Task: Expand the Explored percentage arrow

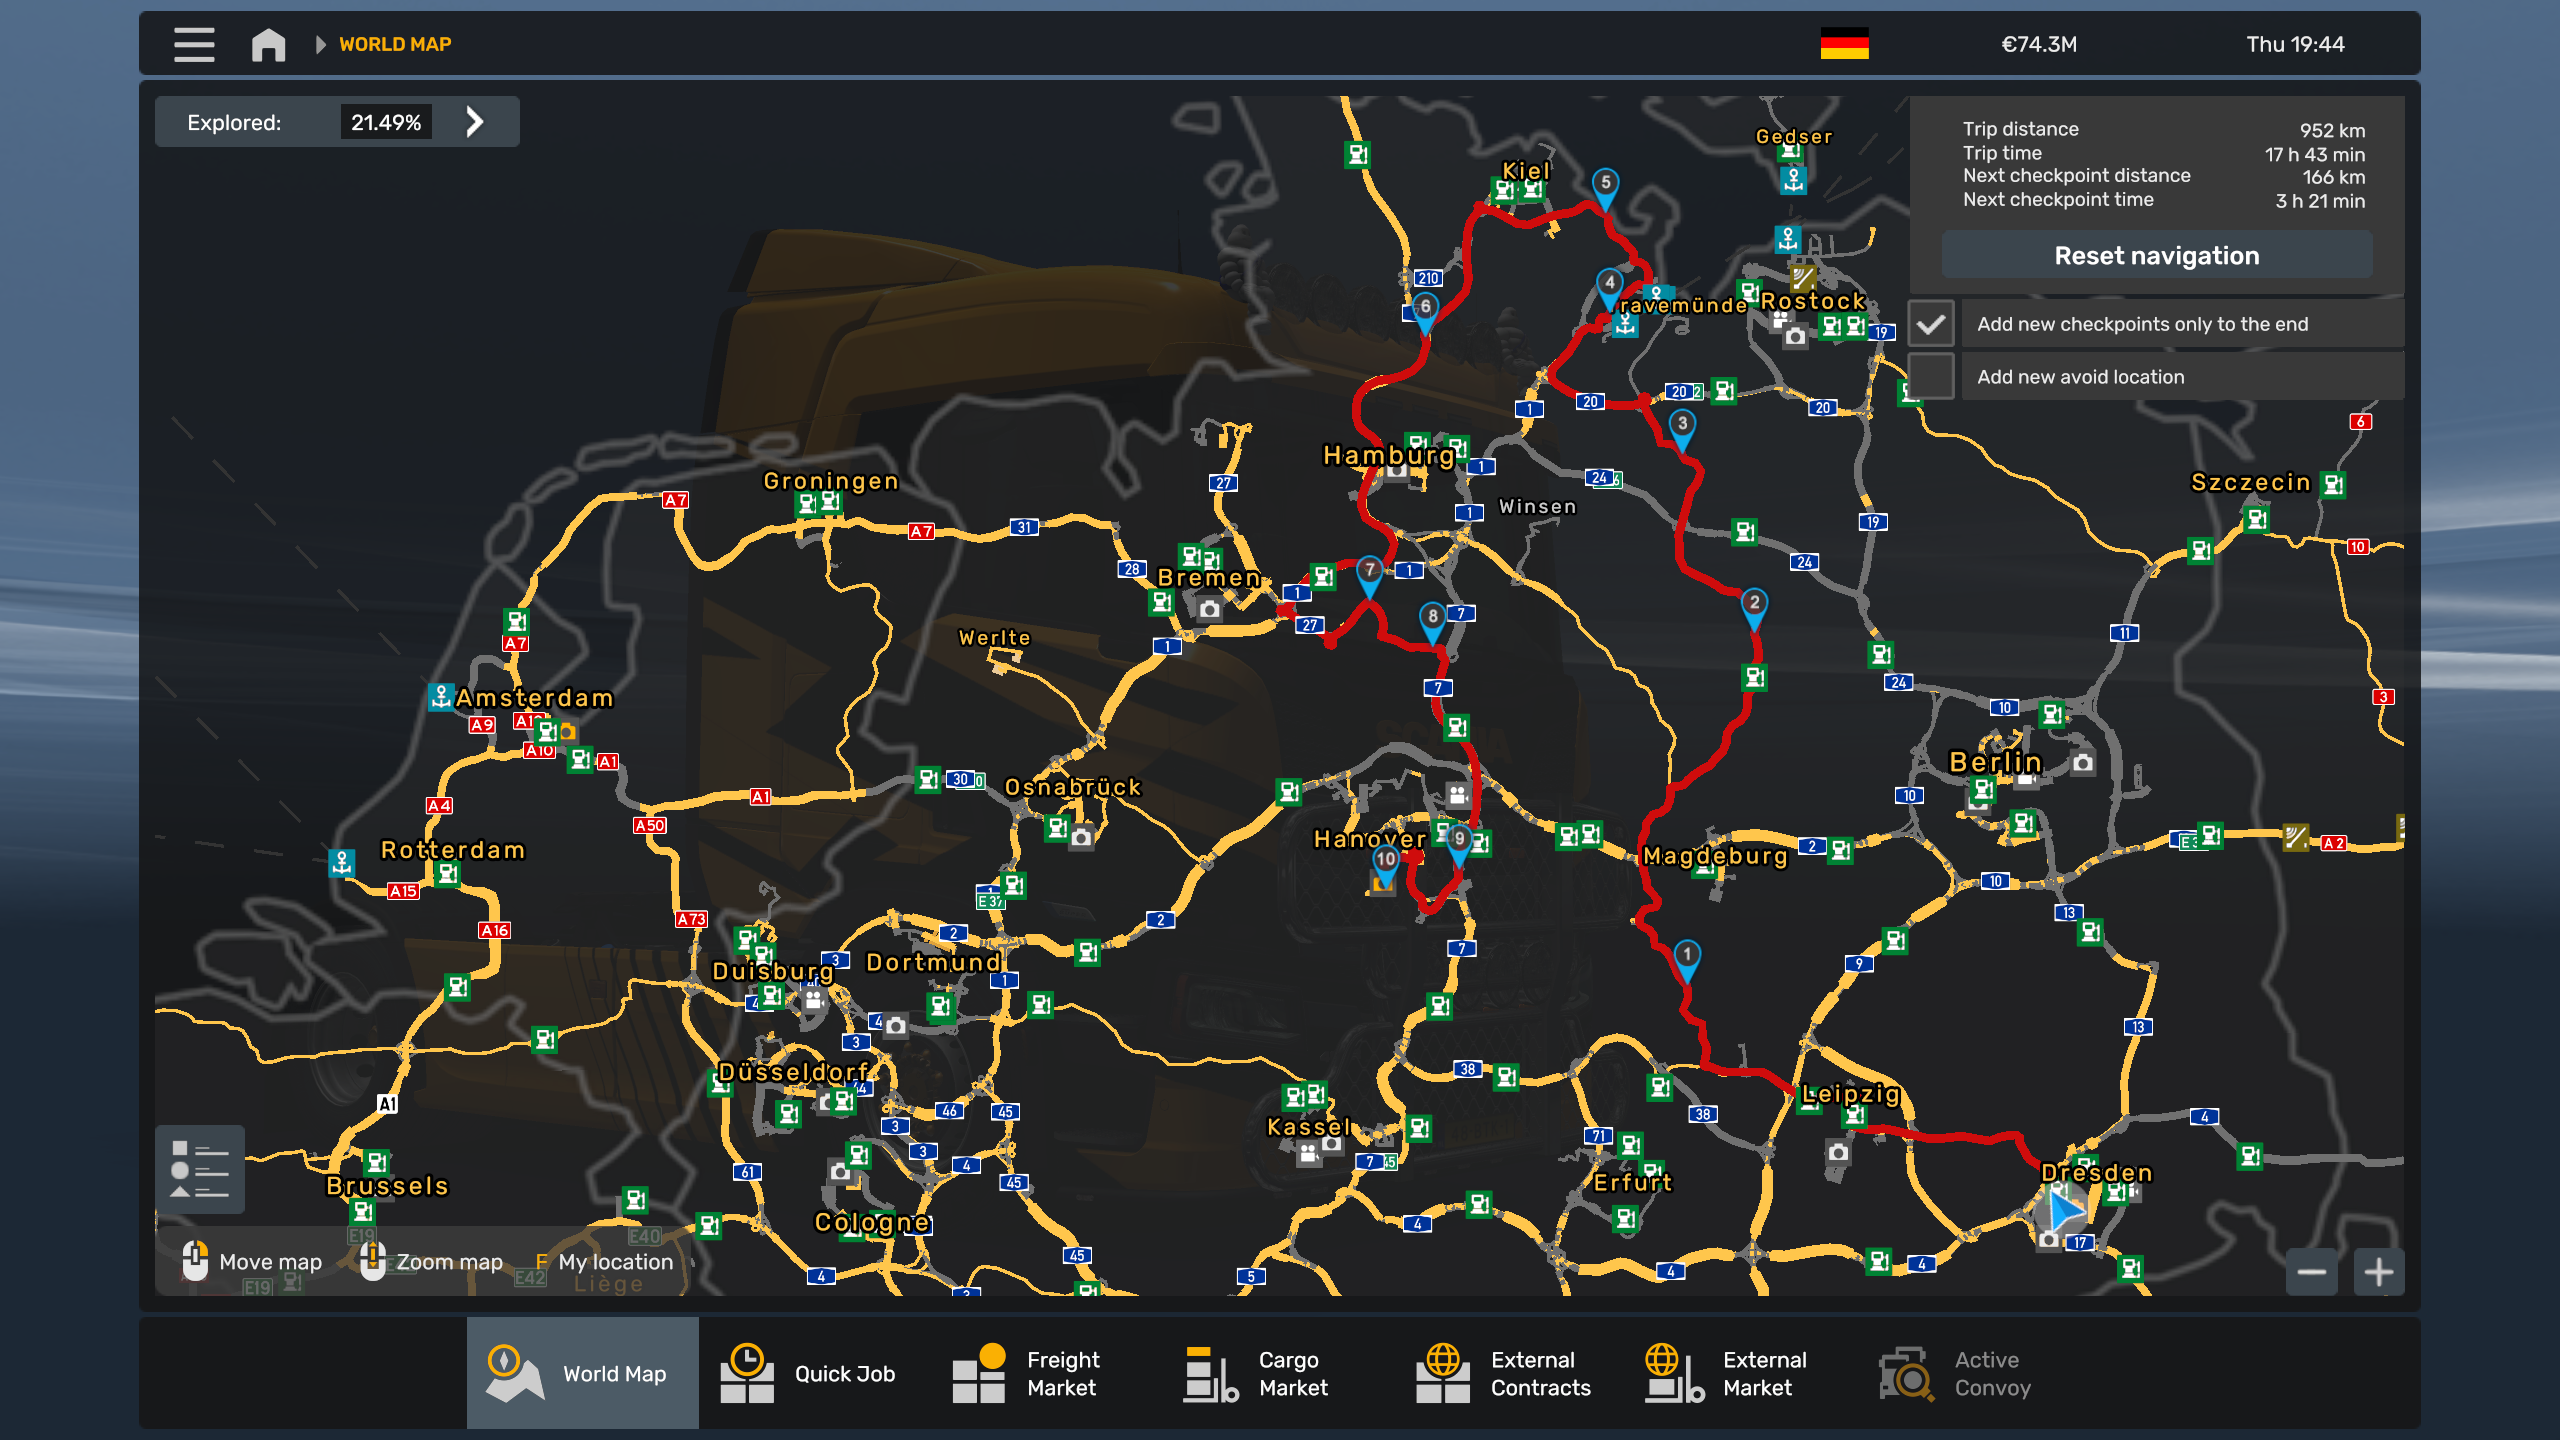Action: click(475, 122)
